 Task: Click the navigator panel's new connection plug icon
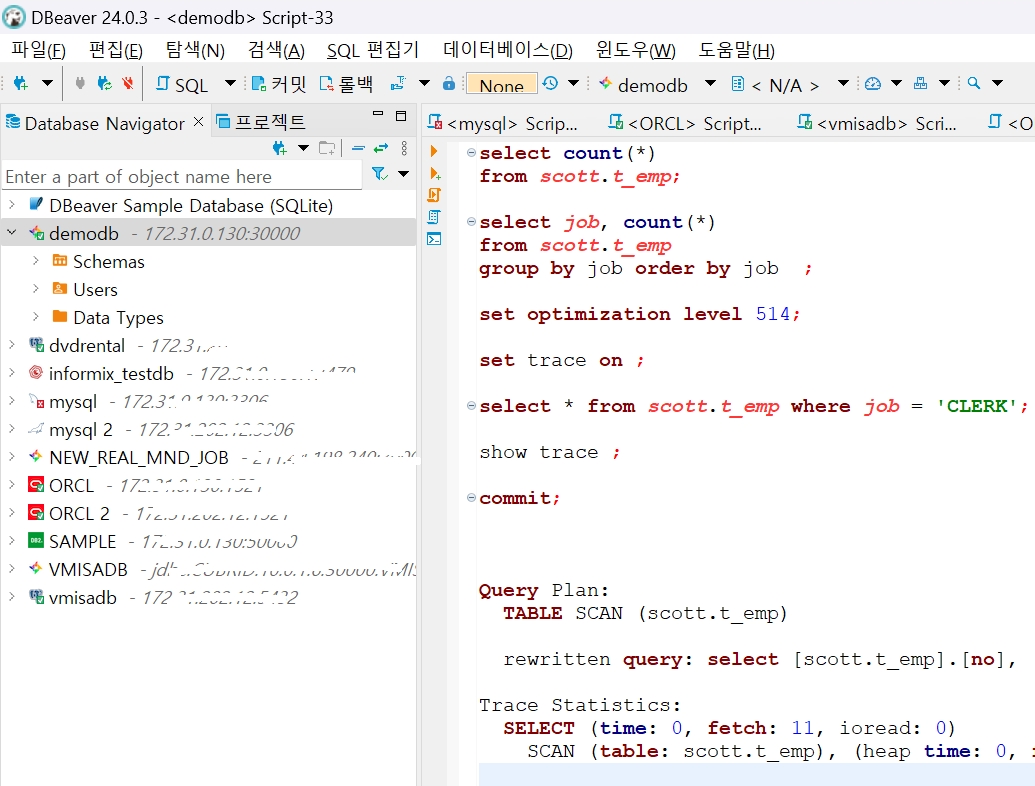point(279,148)
